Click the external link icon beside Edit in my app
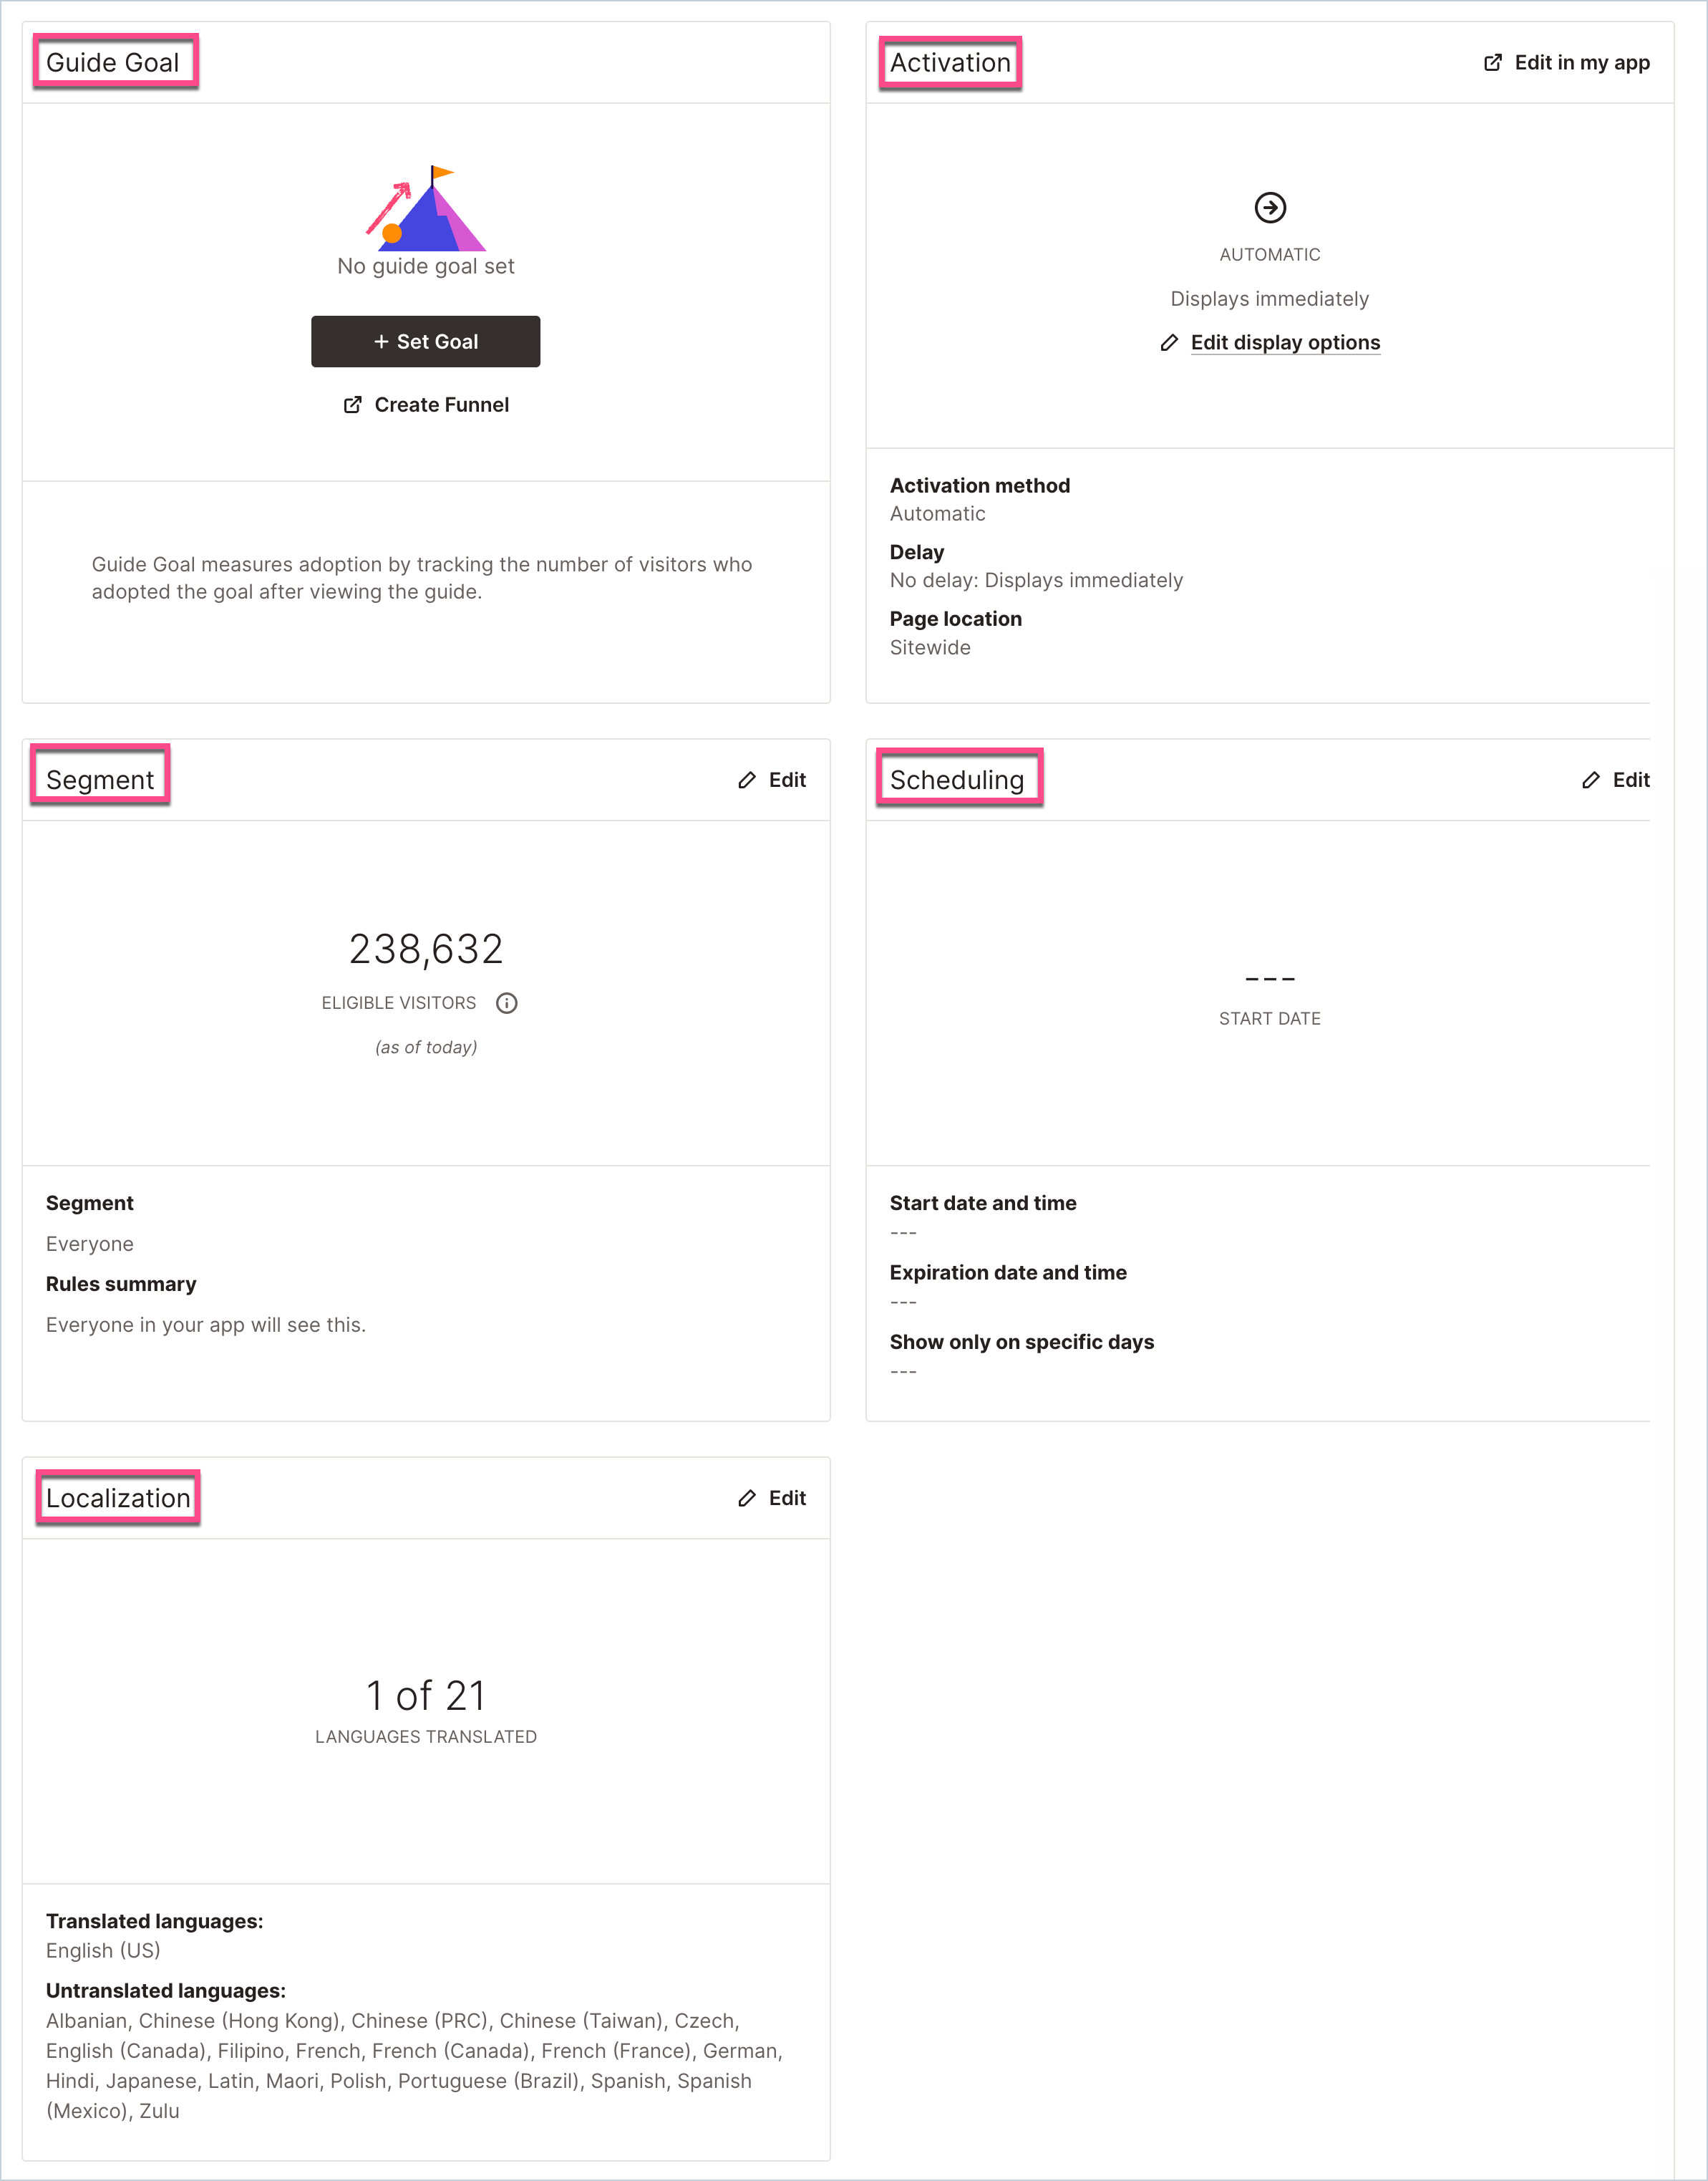Image resolution: width=1708 pixels, height=2181 pixels. point(1492,62)
